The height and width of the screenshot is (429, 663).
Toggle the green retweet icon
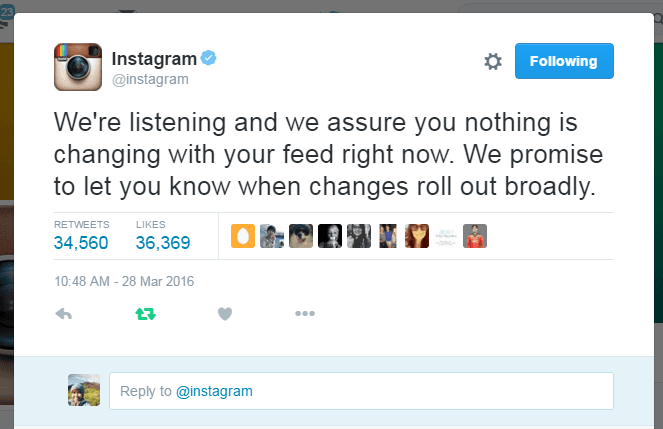145,314
